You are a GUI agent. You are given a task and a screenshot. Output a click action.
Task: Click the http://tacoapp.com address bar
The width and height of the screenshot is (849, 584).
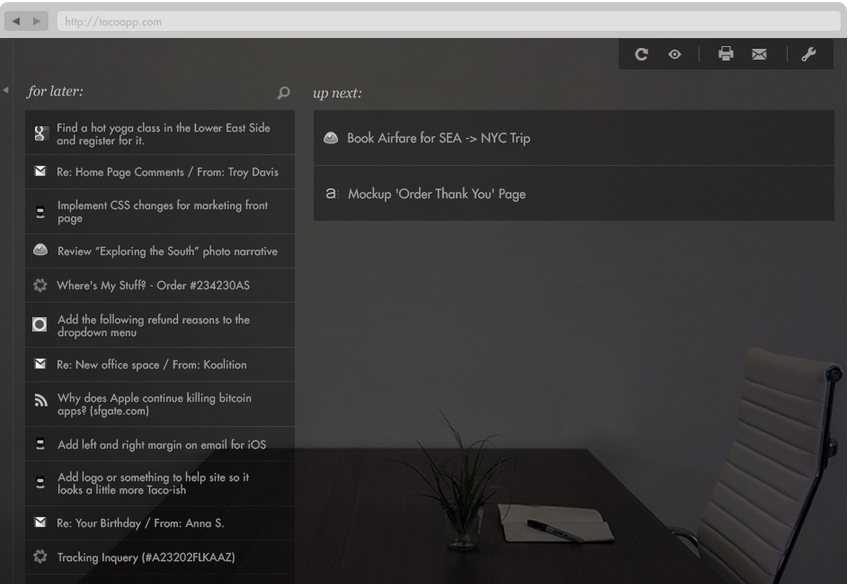[x=448, y=22]
